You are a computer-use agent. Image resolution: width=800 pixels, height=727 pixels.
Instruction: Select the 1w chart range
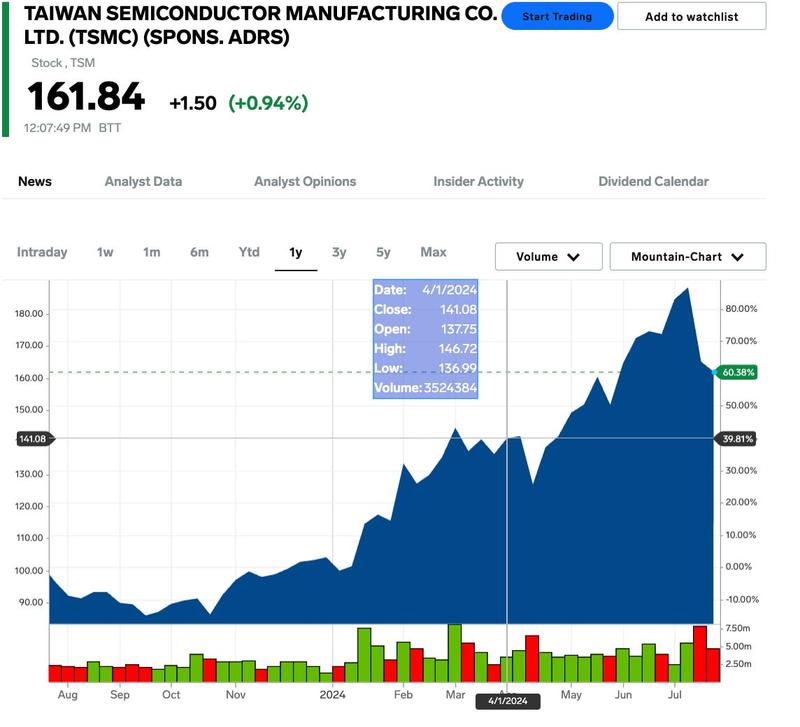(x=105, y=252)
